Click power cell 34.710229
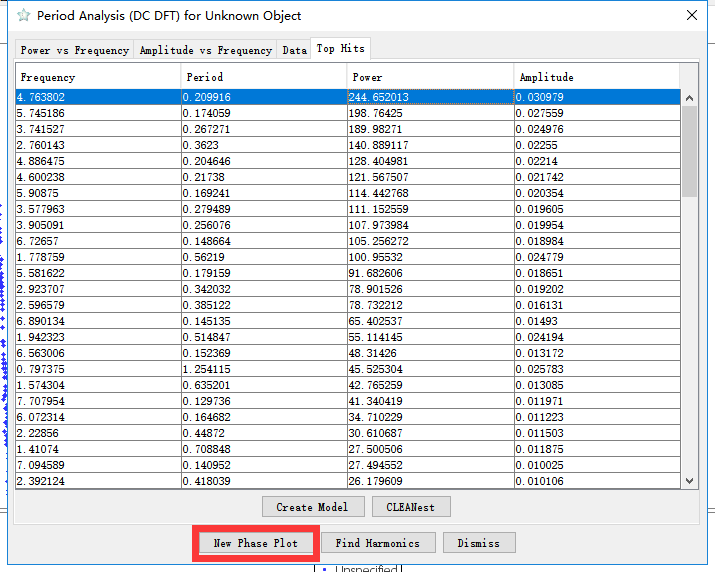The width and height of the screenshot is (715, 572). pos(431,417)
